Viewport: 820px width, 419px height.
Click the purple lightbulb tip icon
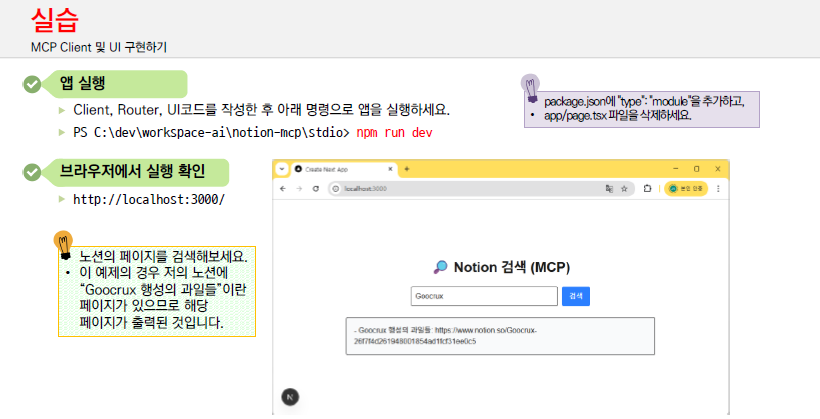tap(531, 88)
